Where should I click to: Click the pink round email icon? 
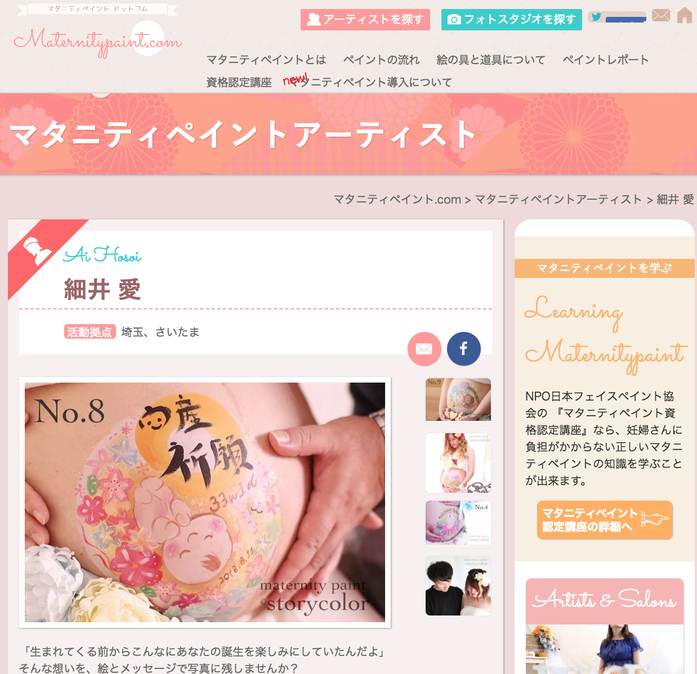(x=424, y=349)
